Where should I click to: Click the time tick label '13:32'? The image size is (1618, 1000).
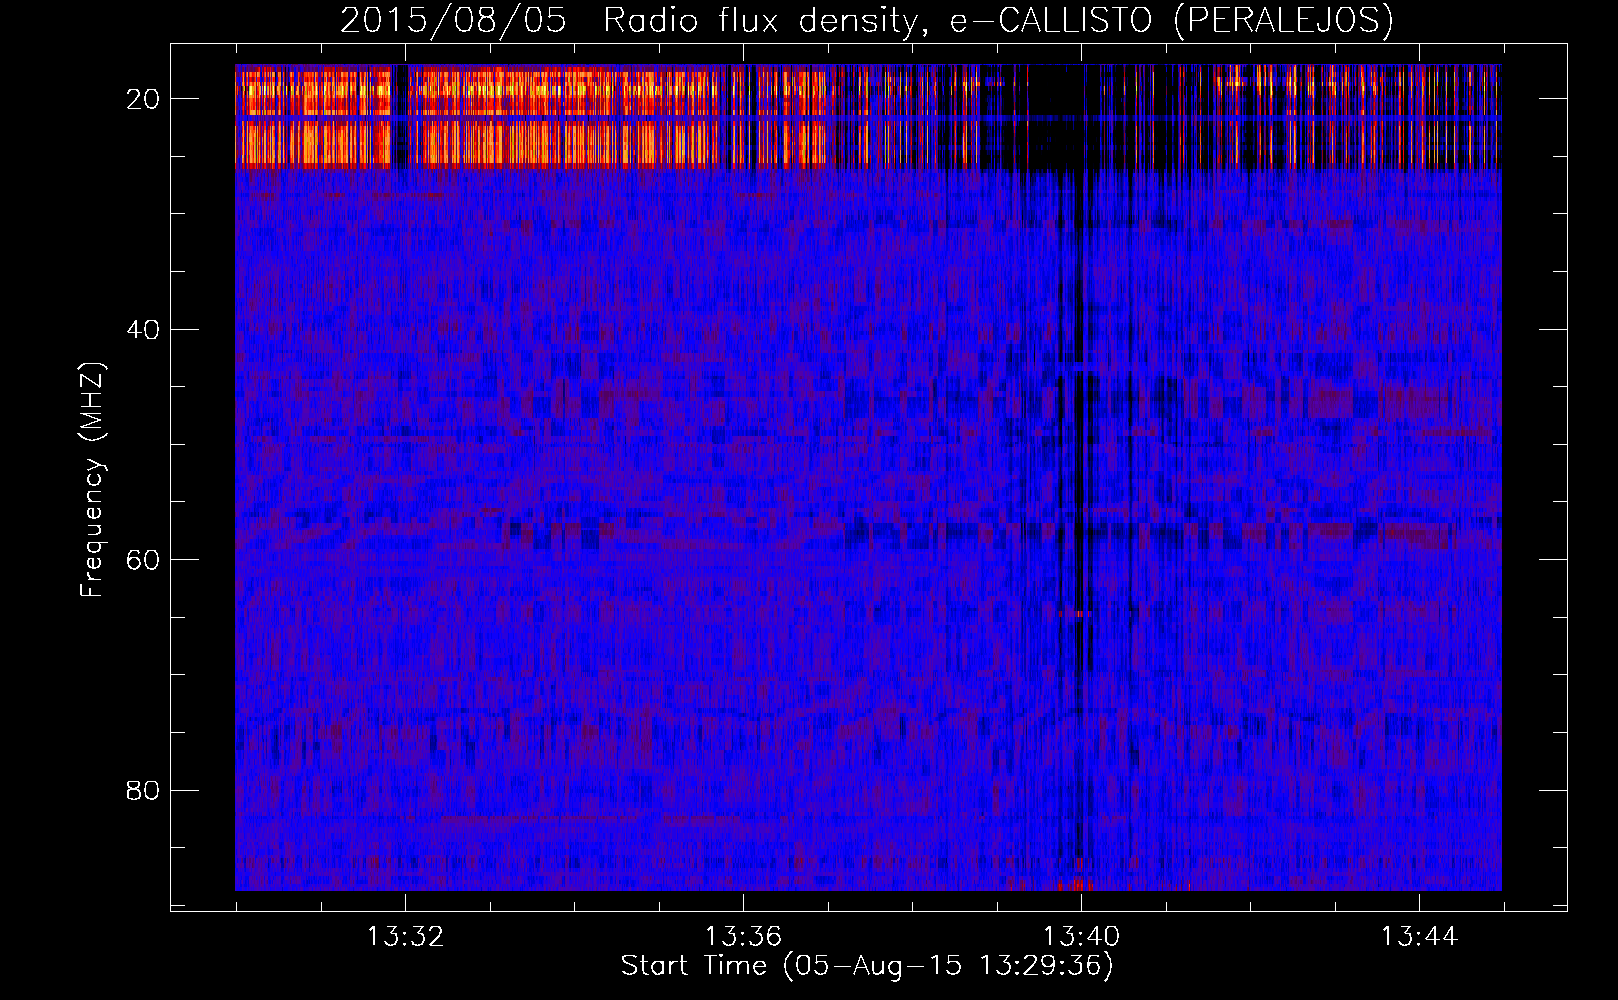pyautogui.click(x=405, y=937)
